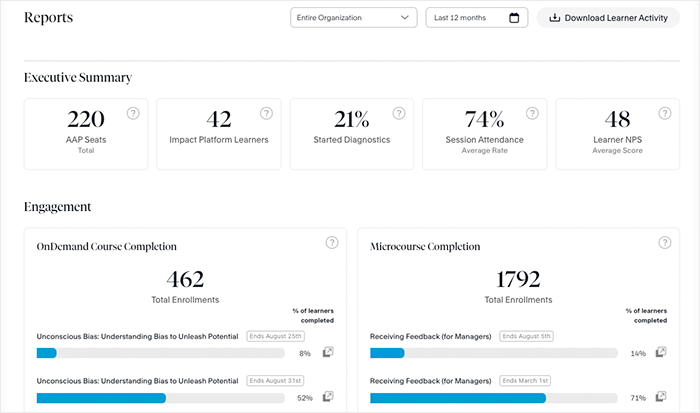Screen dimensions: 700x413
Task: Open help for OnDemand Course Completion
Action: [331, 243]
